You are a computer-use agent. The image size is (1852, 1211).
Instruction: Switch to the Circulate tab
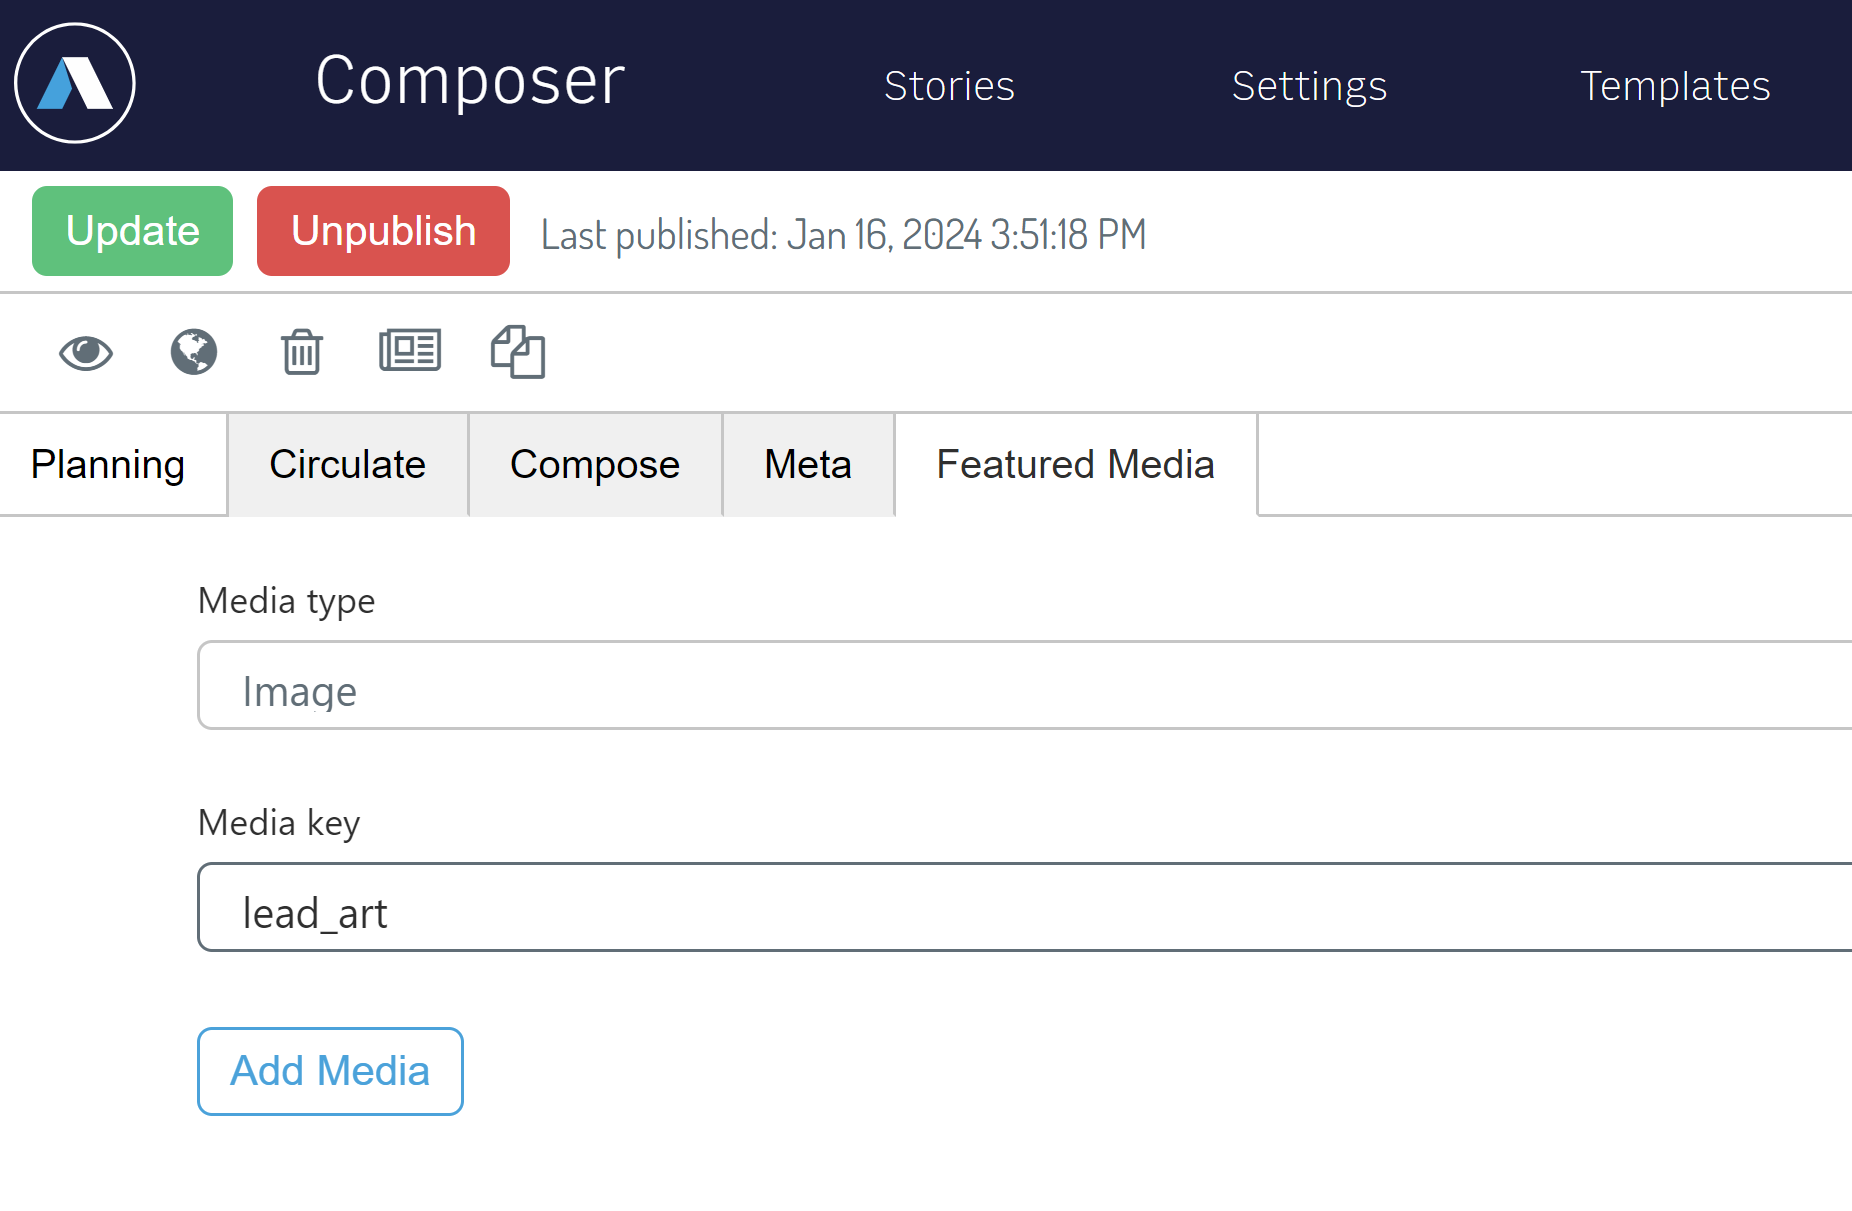(348, 465)
